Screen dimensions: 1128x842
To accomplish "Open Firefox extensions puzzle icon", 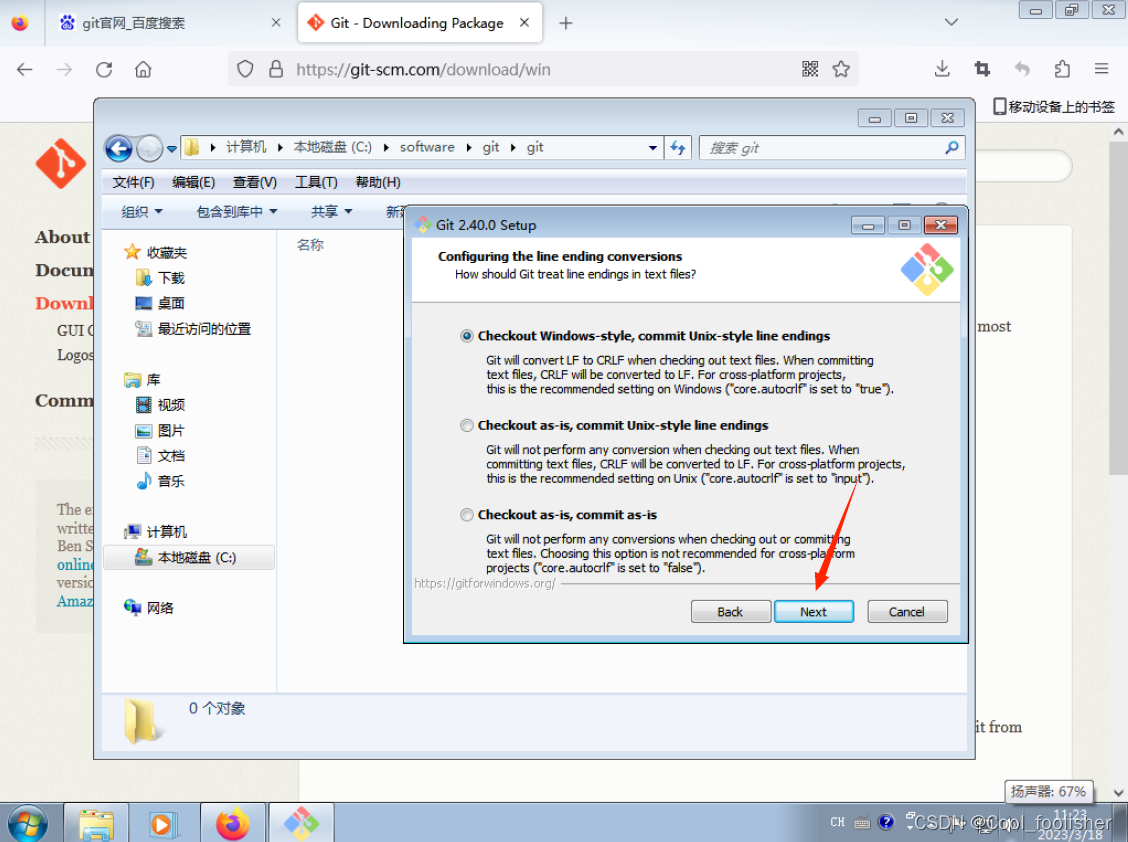I will point(1062,69).
